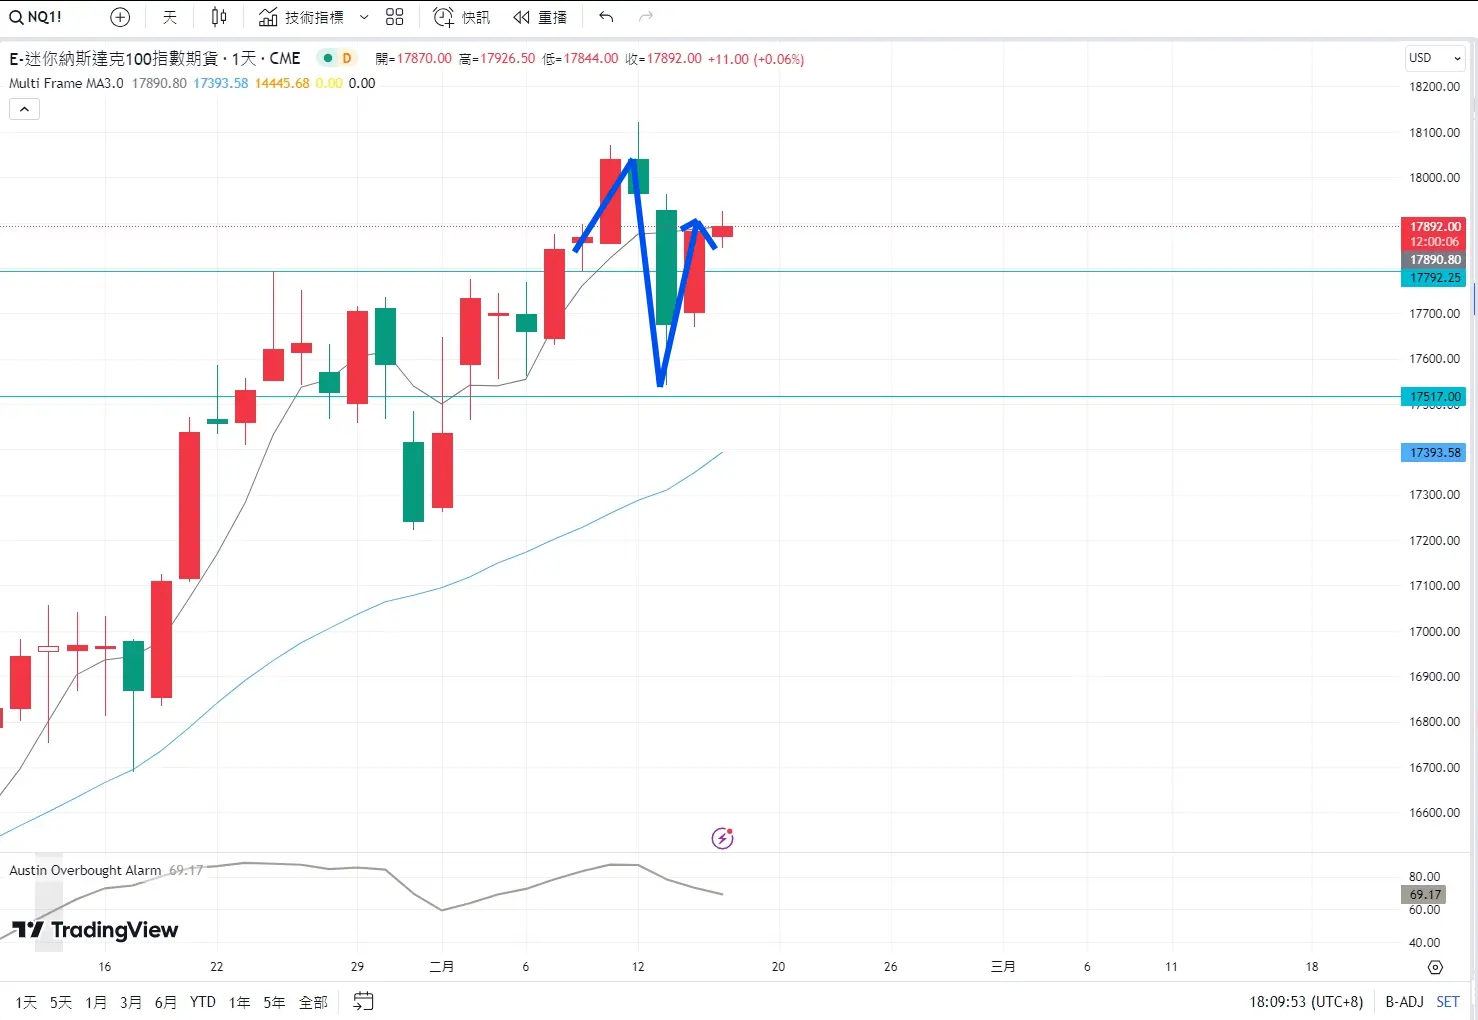Click the 17892.00 current price label
The height and width of the screenshot is (1020, 1478).
[x=1434, y=226]
